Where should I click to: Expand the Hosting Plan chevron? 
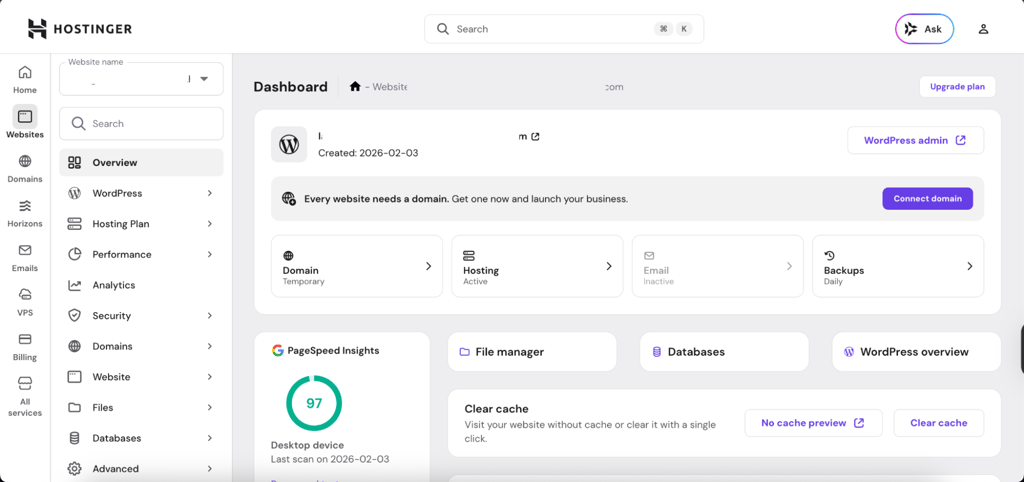(210, 224)
